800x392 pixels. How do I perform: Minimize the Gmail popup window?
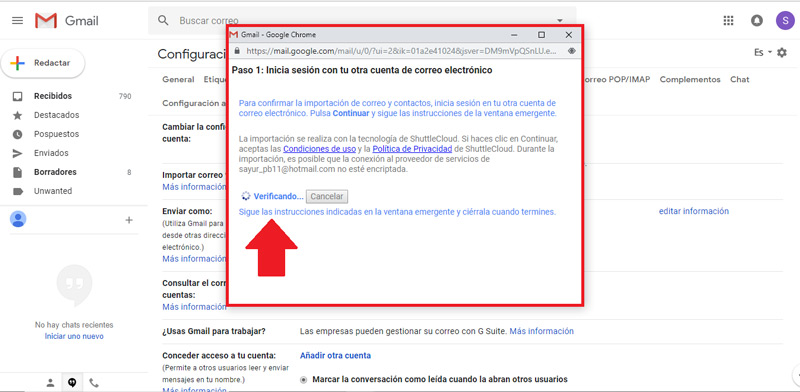[514, 35]
